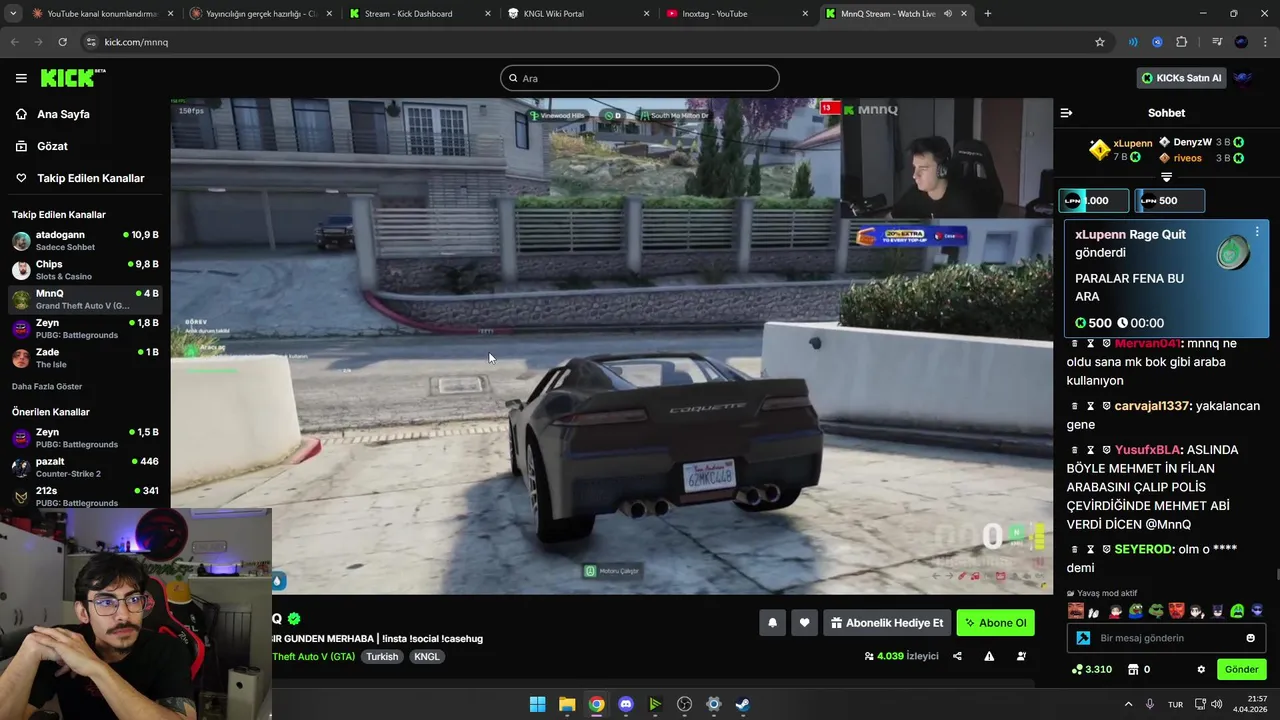Select the LPN 500 gift pill
The height and width of the screenshot is (720, 1280).
click(x=1169, y=201)
